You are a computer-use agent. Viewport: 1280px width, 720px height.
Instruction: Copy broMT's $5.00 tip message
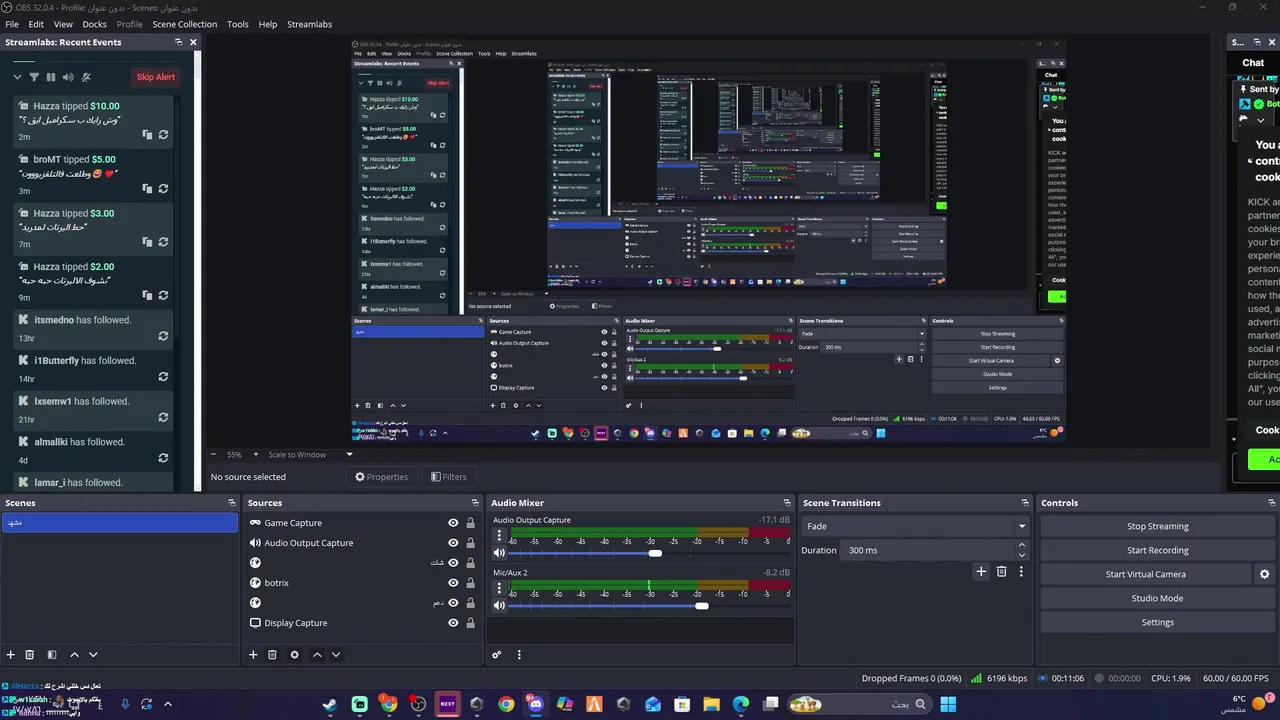(147, 188)
